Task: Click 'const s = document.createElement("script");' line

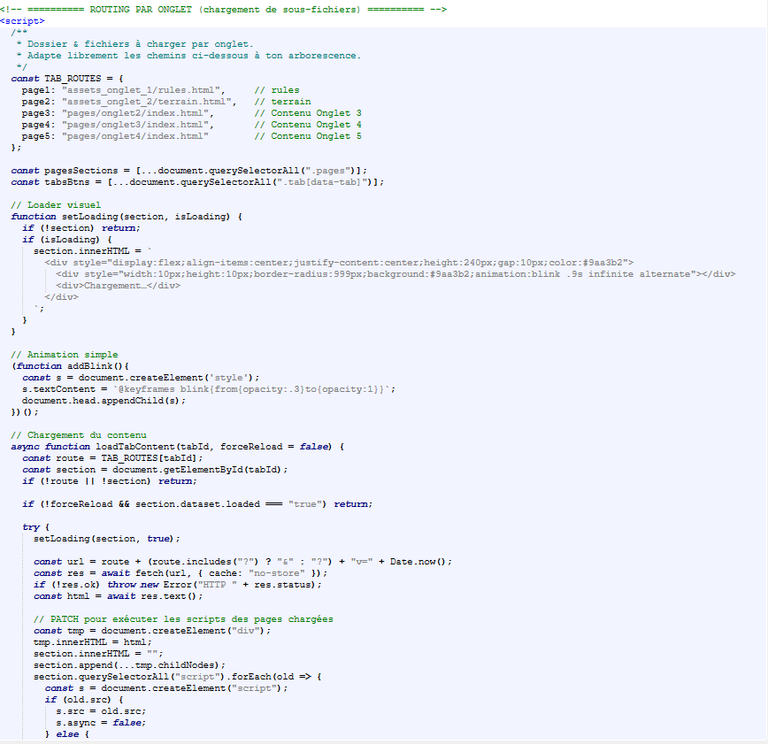Action: tap(166, 689)
